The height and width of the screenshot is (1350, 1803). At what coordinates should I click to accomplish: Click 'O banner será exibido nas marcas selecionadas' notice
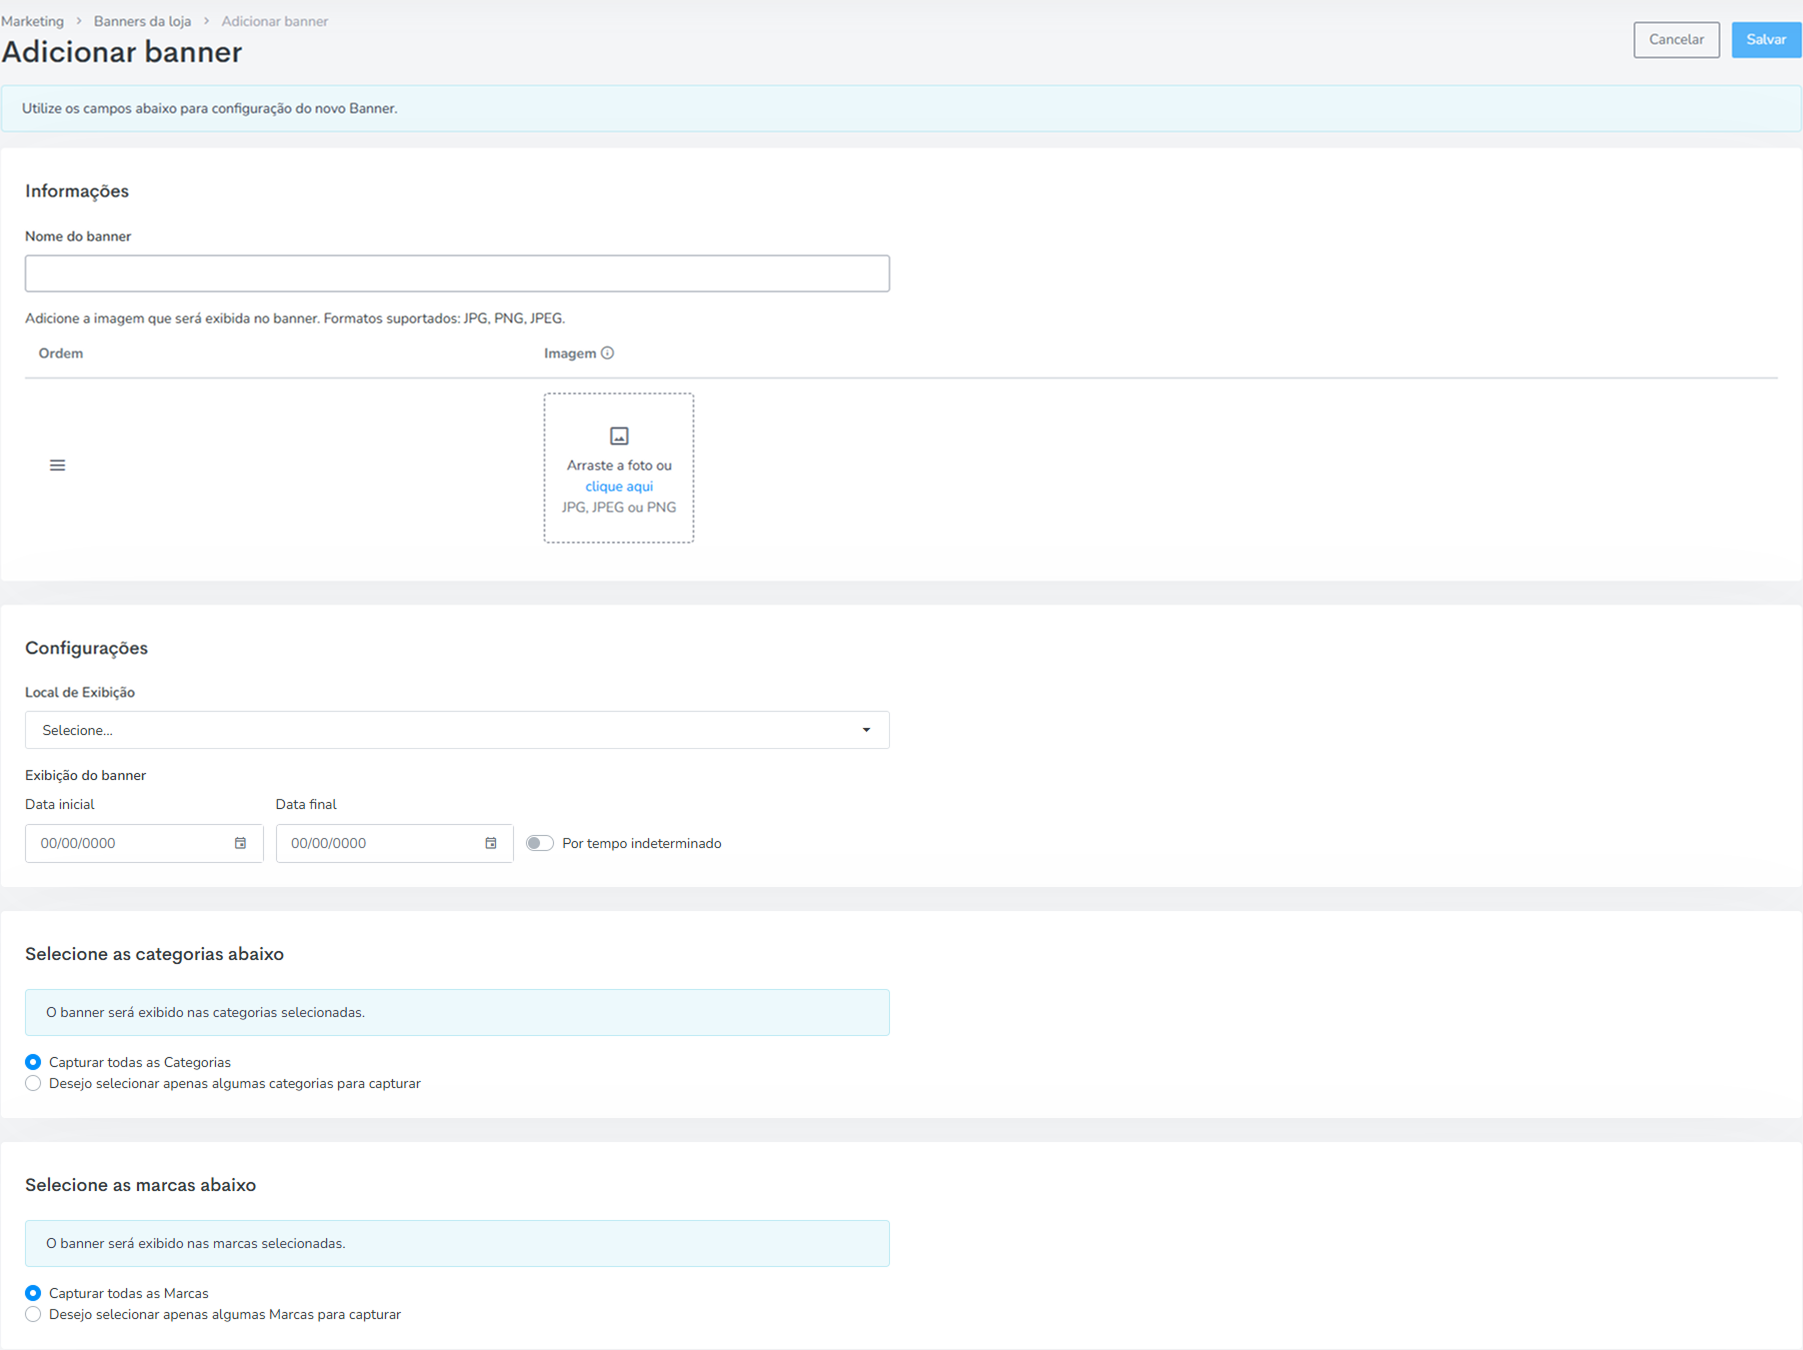point(457,1243)
